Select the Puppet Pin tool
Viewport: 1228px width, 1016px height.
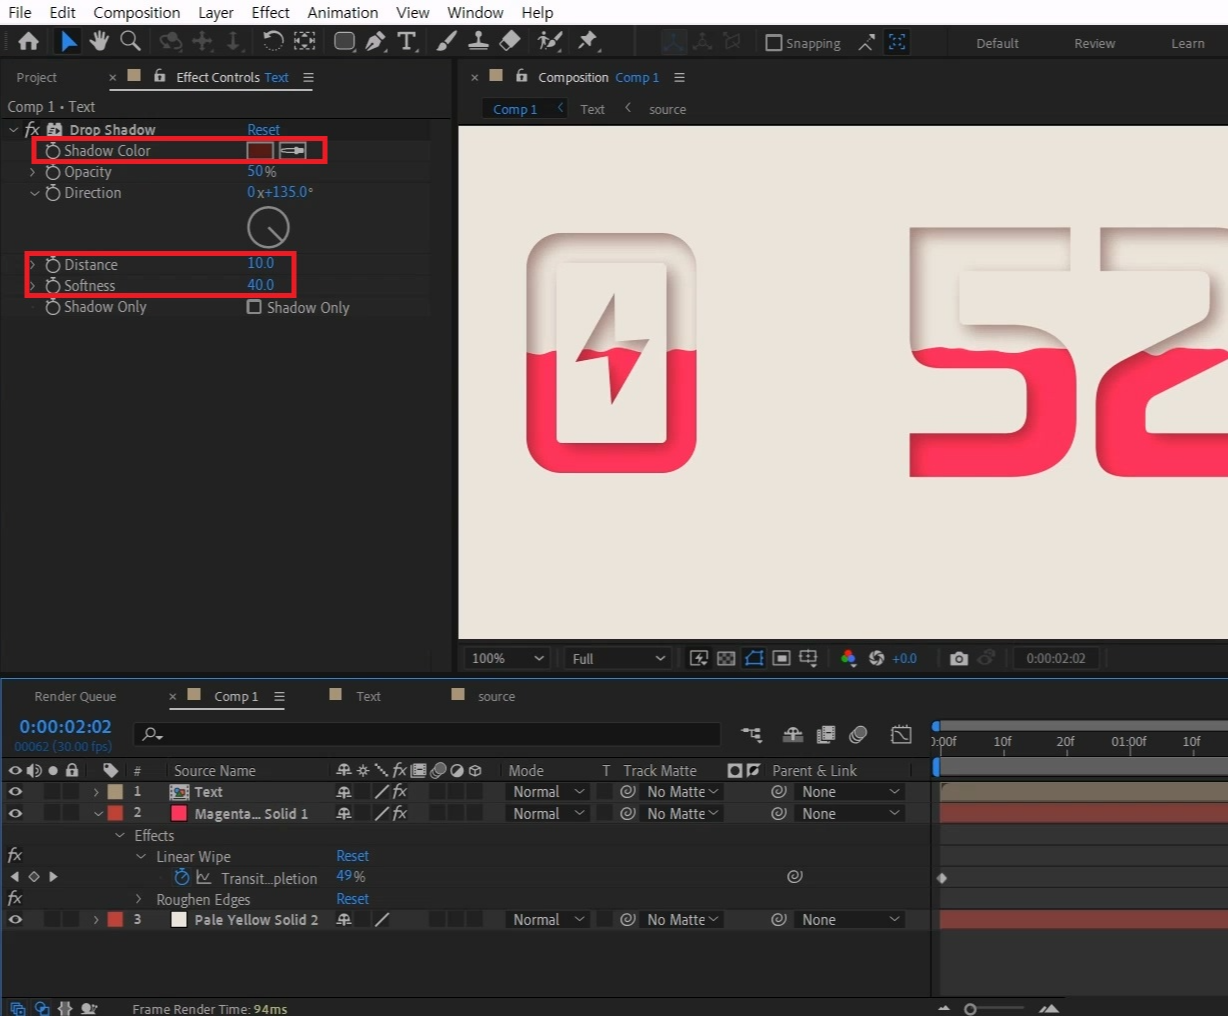(x=588, y=41)
